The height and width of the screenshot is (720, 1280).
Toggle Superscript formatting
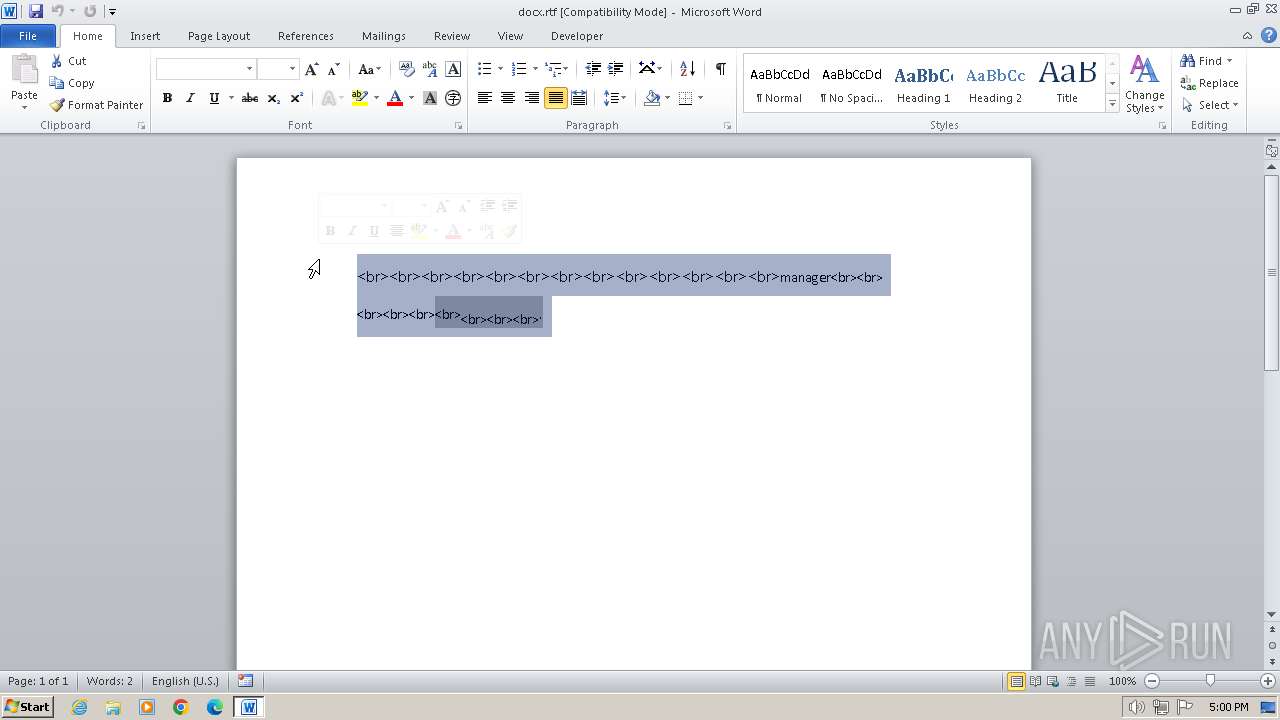pos(297,98)
